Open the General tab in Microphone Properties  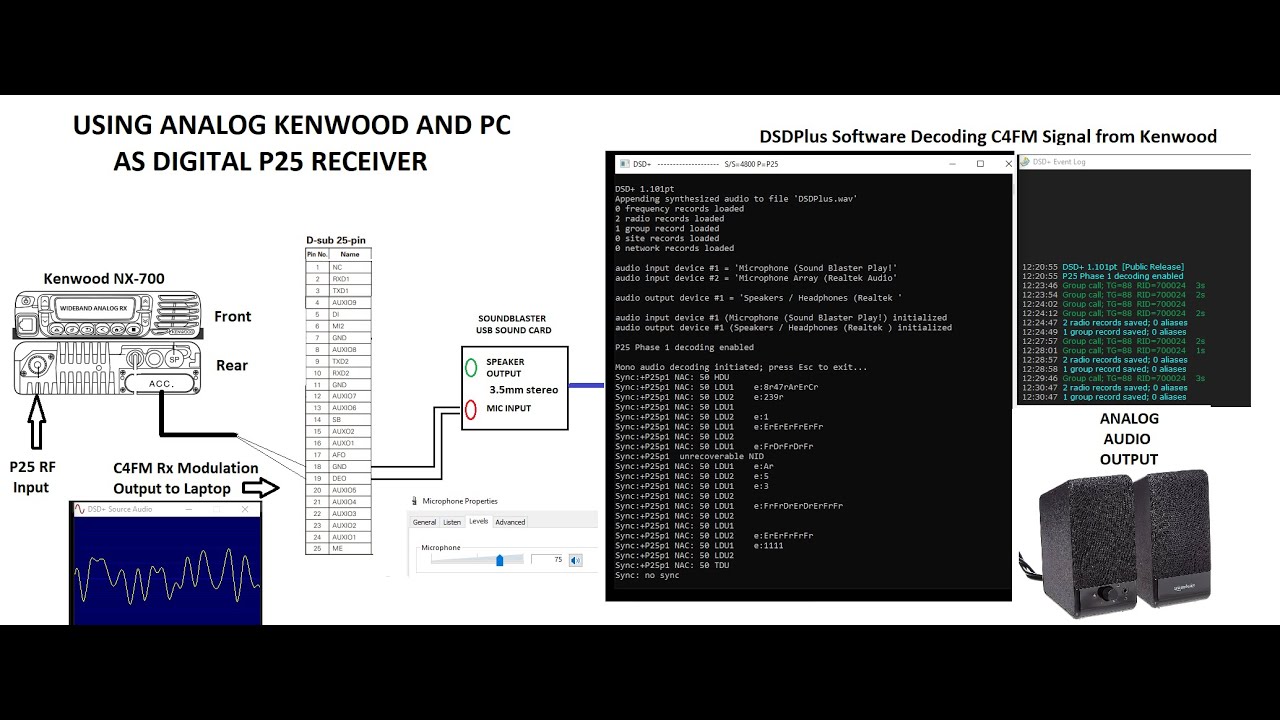(424, 522)
